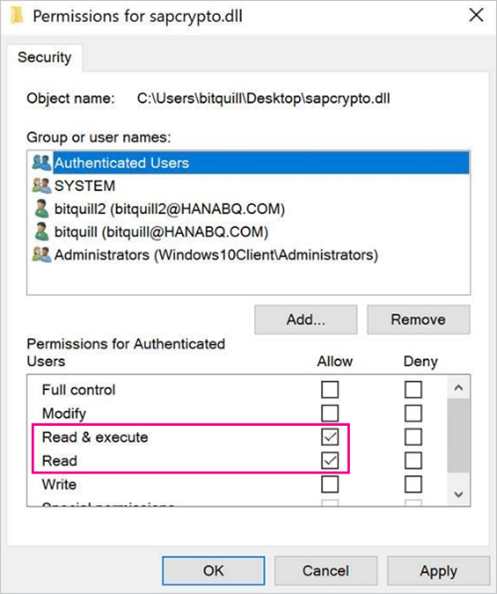Click Cancel to discard changes
497x594 pixels.
326,571
